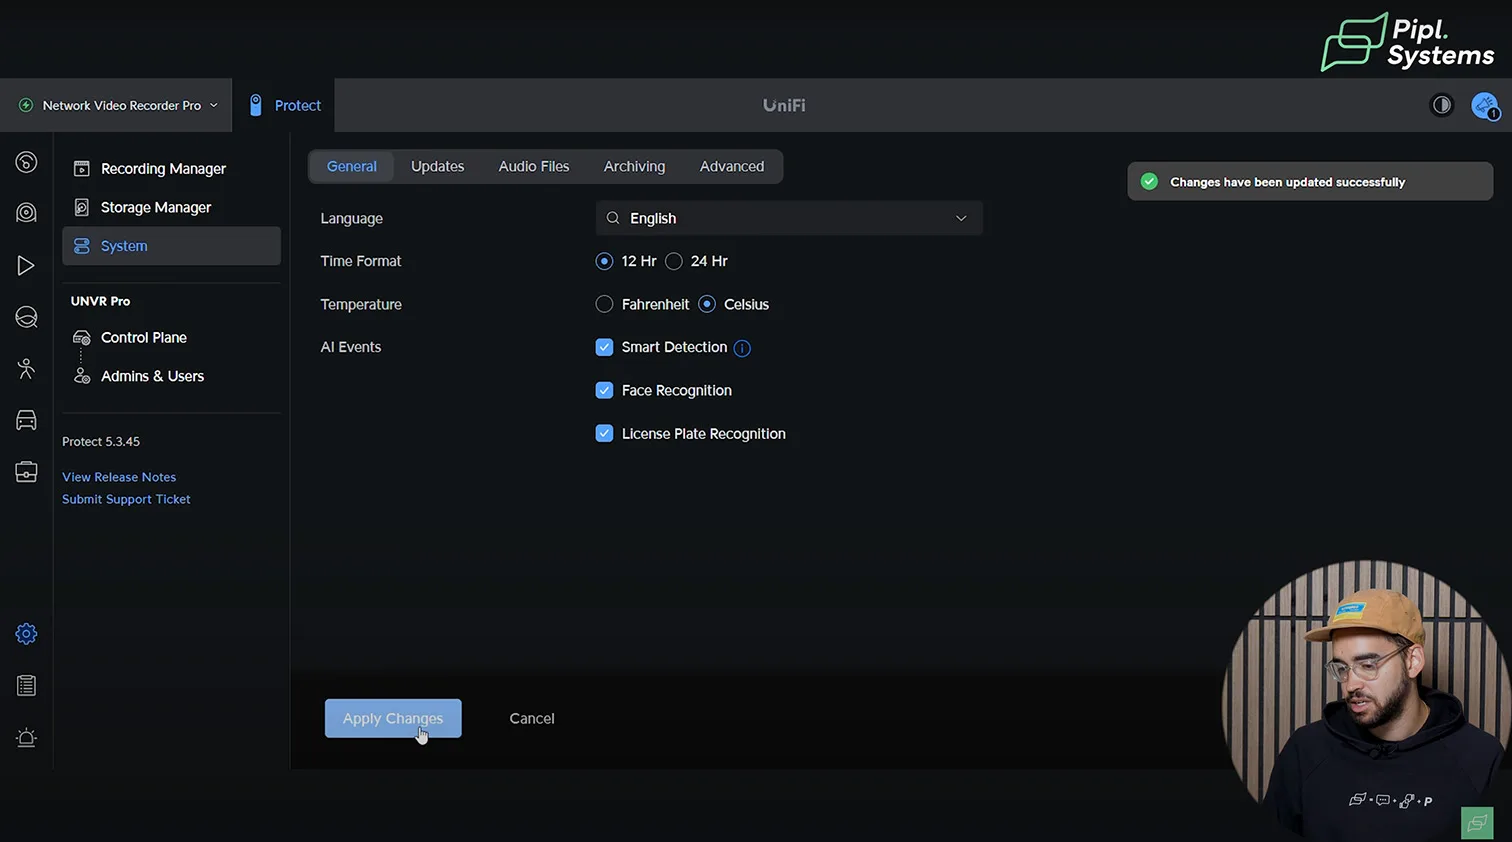
Task: Click the Apply Changes button
Action: pos(393,718)
